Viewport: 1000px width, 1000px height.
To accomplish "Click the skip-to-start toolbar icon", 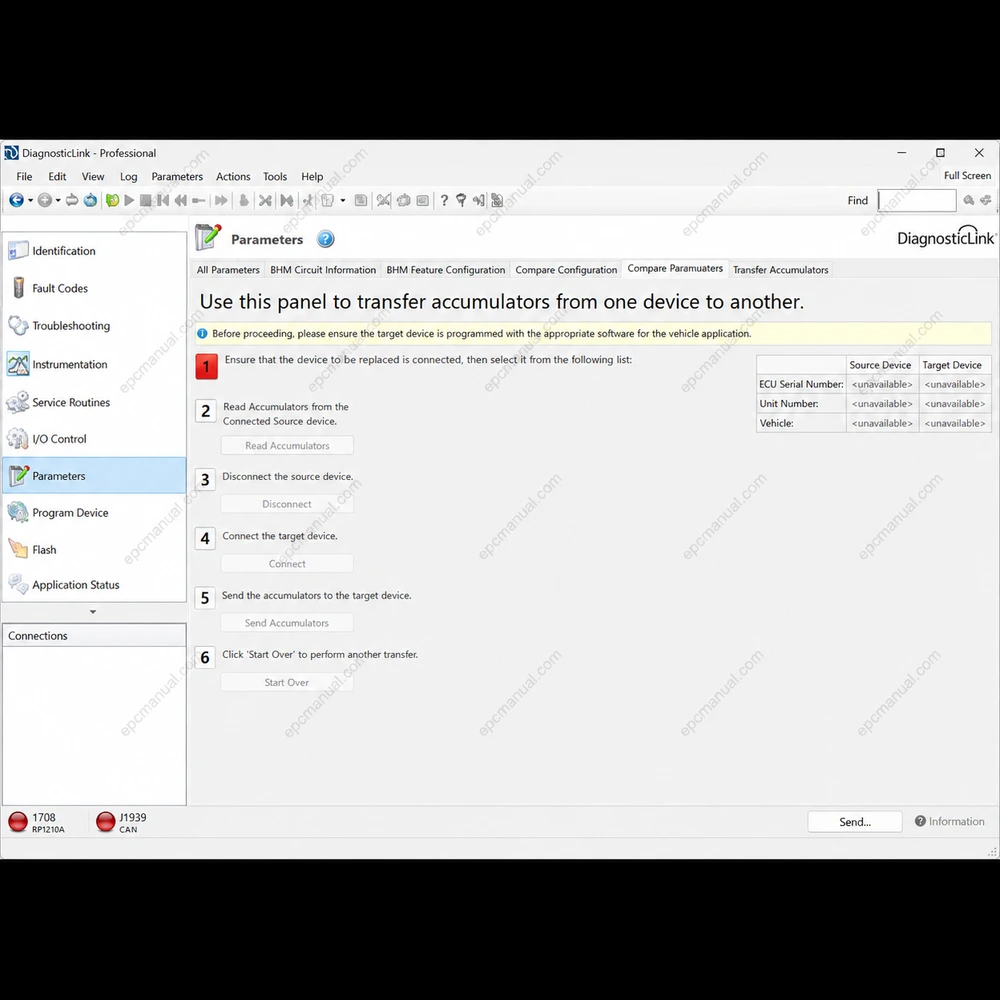I will (x=163, y=200).
